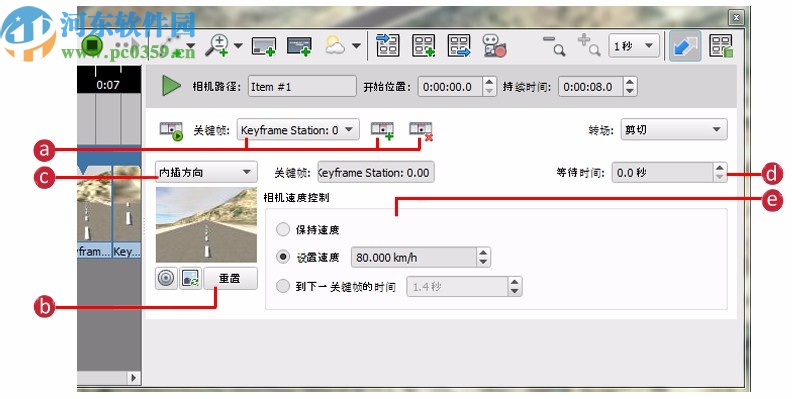Click the target look-at icon below preview

click(x=166, y=278)
